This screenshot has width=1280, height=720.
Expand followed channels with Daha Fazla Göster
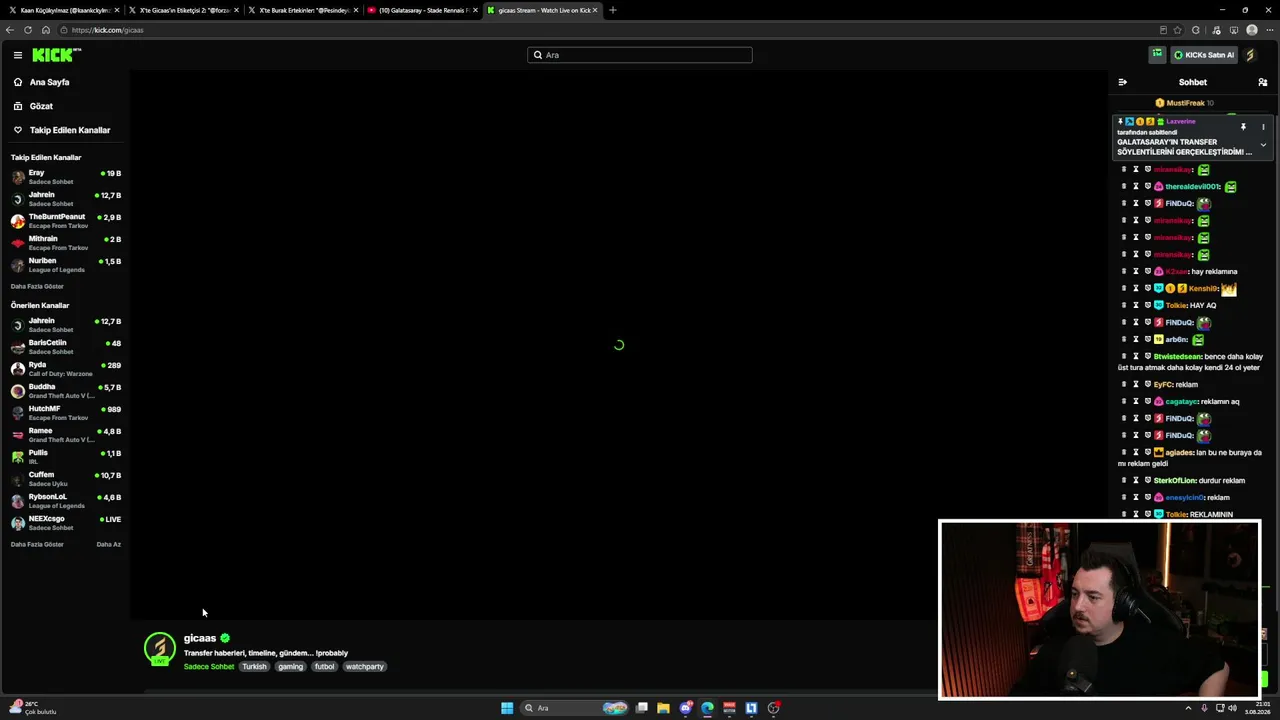tap(37, 286)
